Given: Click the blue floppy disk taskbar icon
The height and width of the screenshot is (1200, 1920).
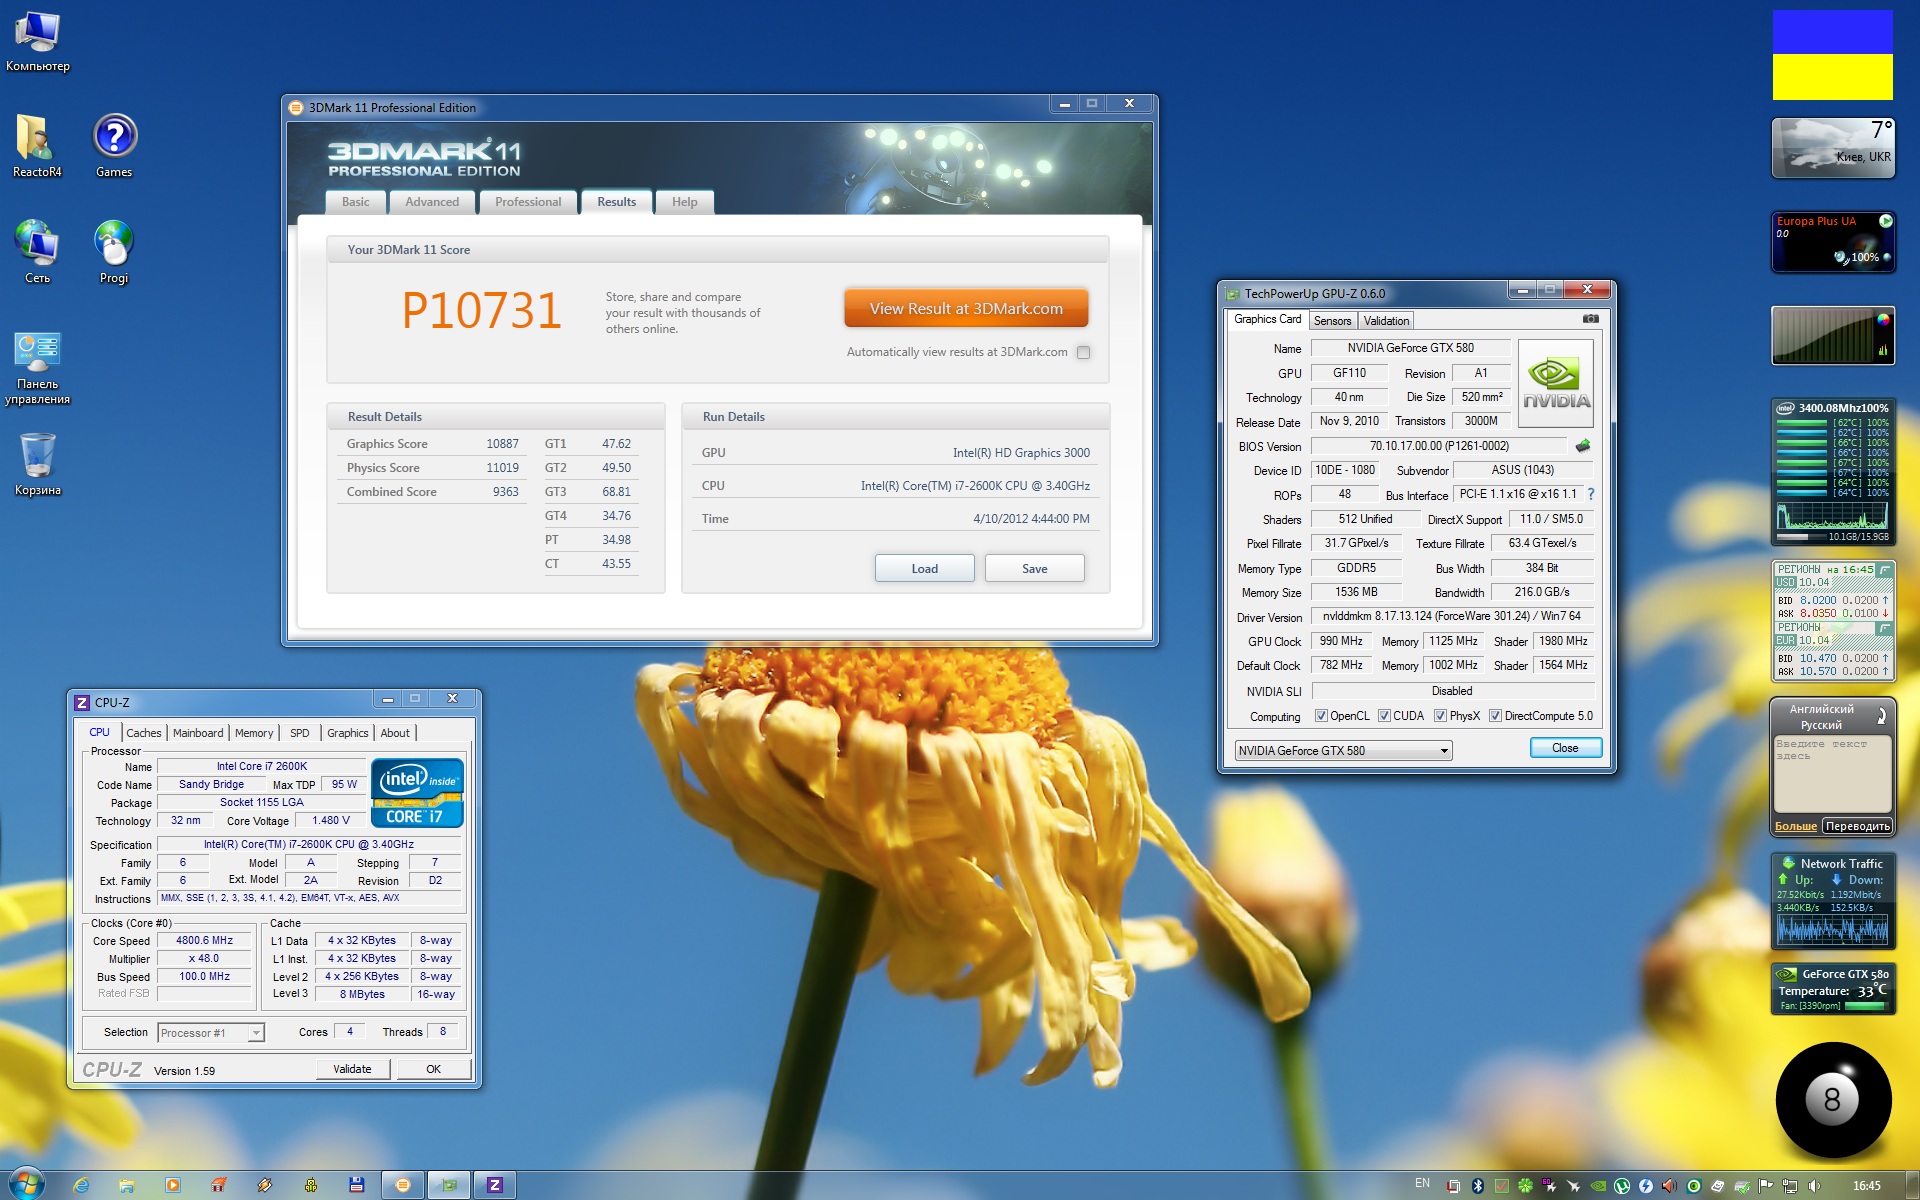Looking at the screenshot, I should tap(357, 1185).
